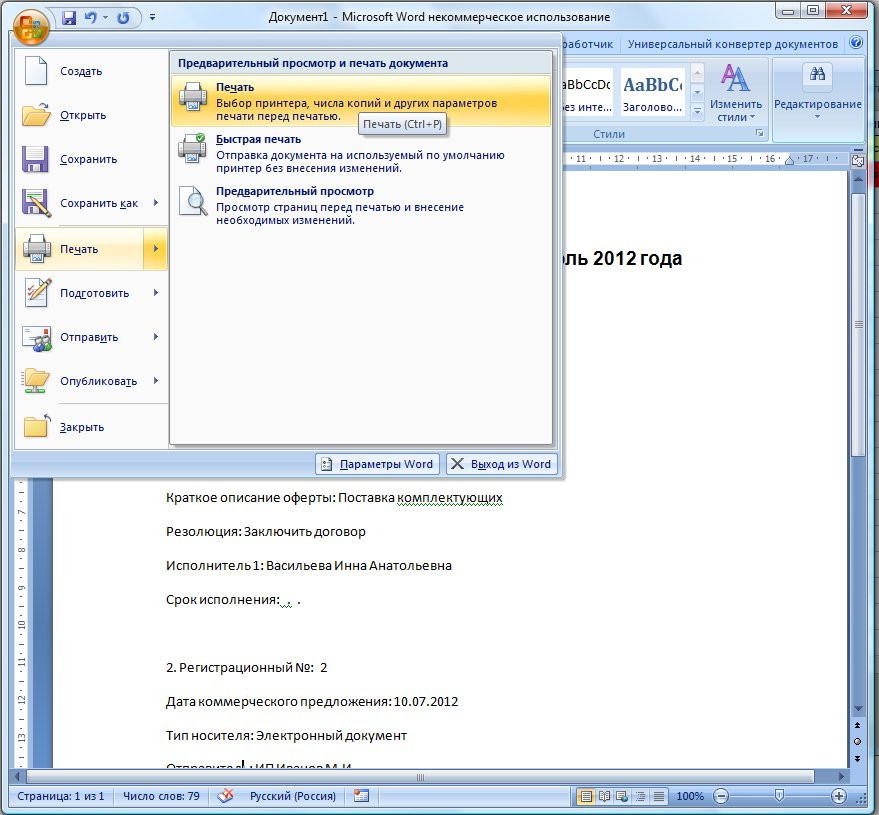Viewport: 879px width, 815px height.
Task: Click the Закрыть folder icon
Action: click(x=37, y=425)
